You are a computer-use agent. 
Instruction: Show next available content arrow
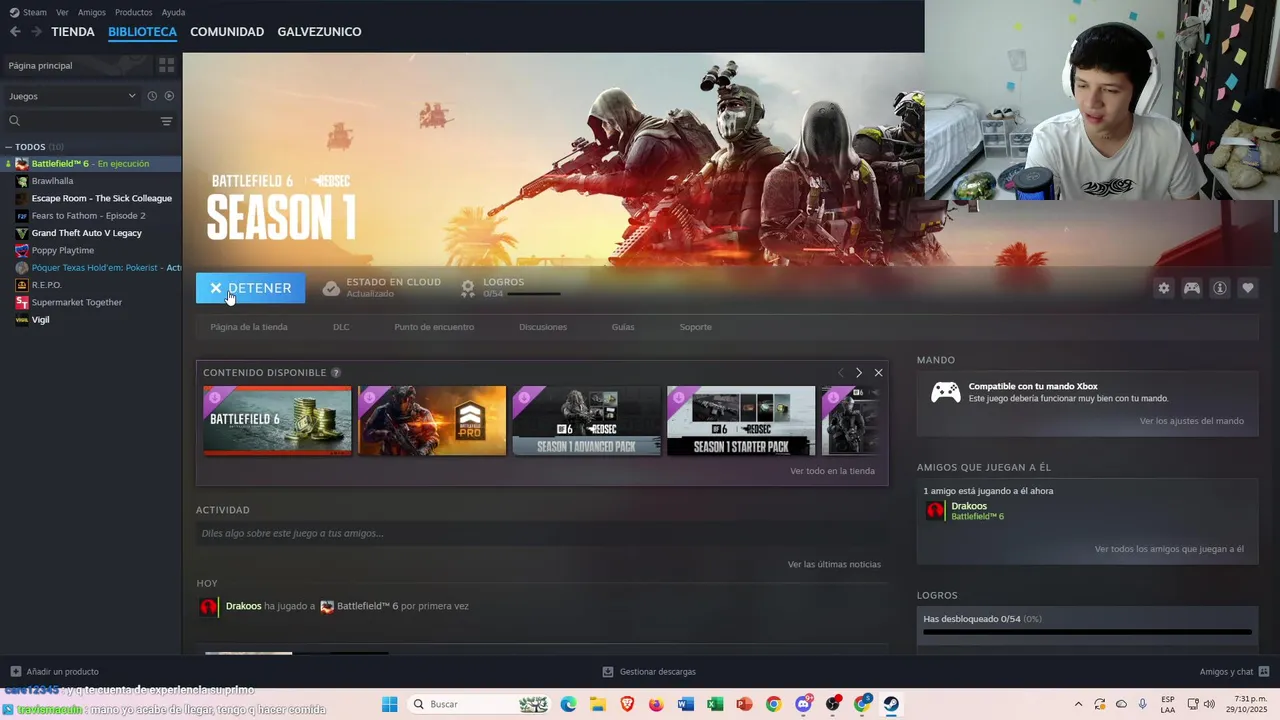(x=858, y=373)
